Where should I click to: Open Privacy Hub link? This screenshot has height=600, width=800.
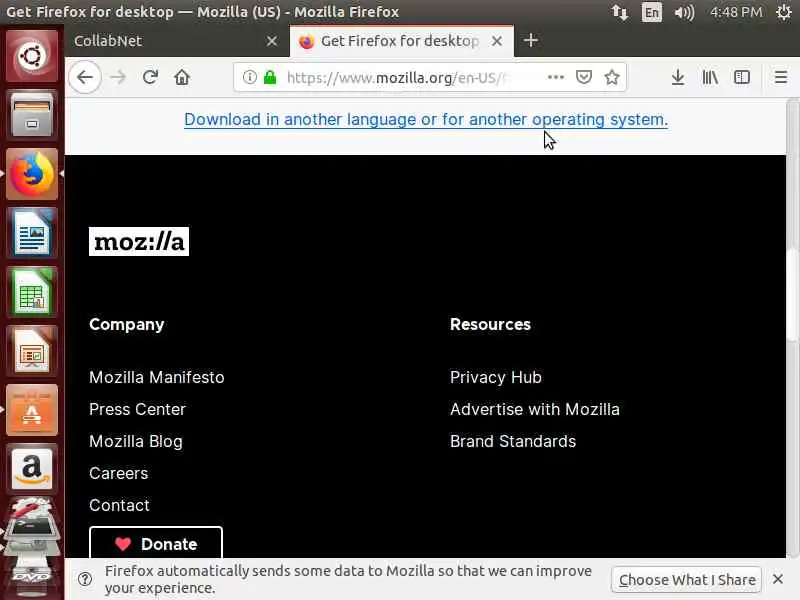tap(495, 378)
